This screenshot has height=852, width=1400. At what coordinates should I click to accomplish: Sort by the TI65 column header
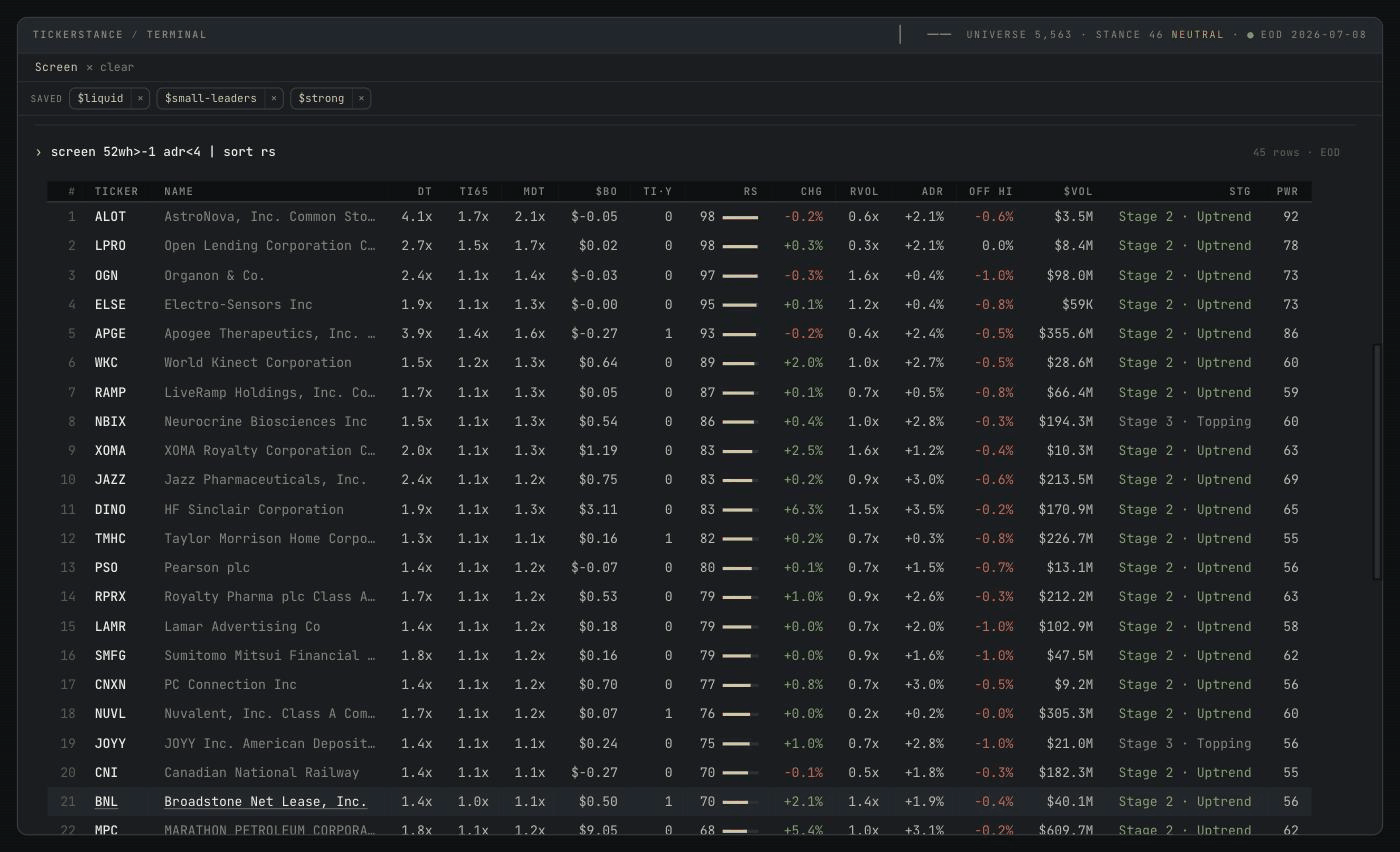pyautogui.click(x=474, y=191)
